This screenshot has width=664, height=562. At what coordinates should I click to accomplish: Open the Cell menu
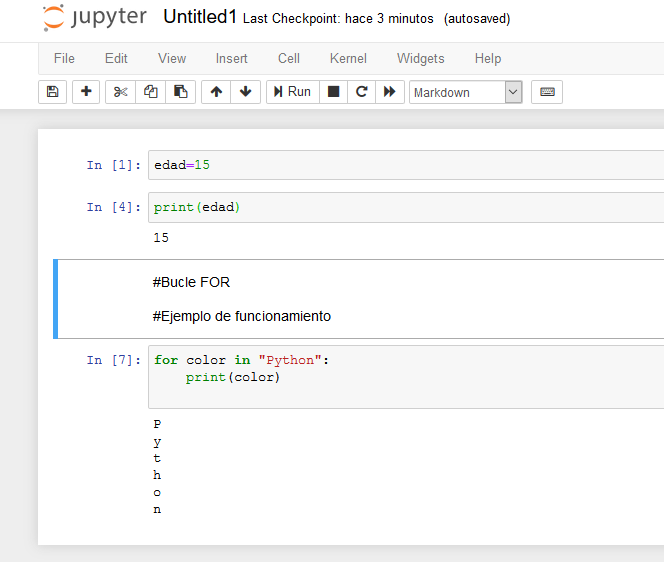[x=289, y=58]
